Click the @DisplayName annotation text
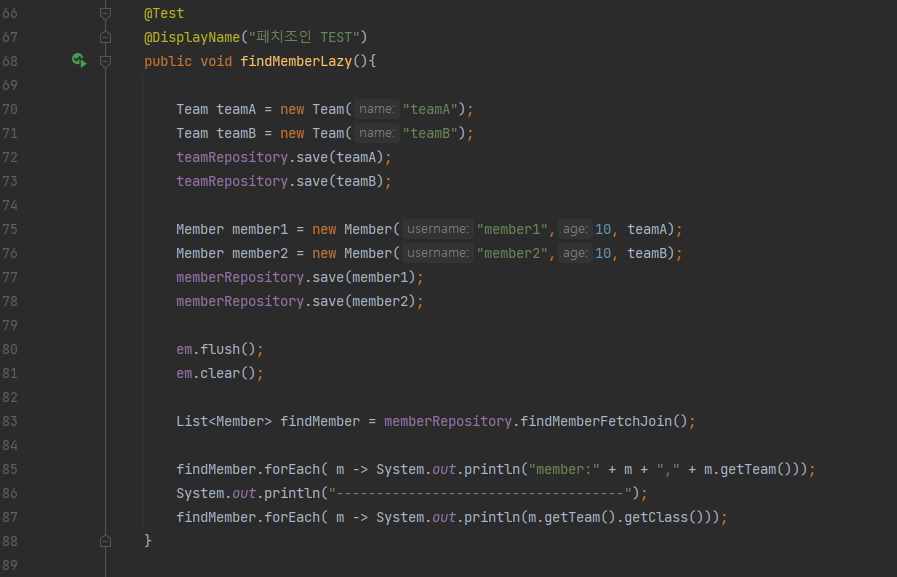Image resolution: width=897 pixels, height=577 pixels. 192,37
